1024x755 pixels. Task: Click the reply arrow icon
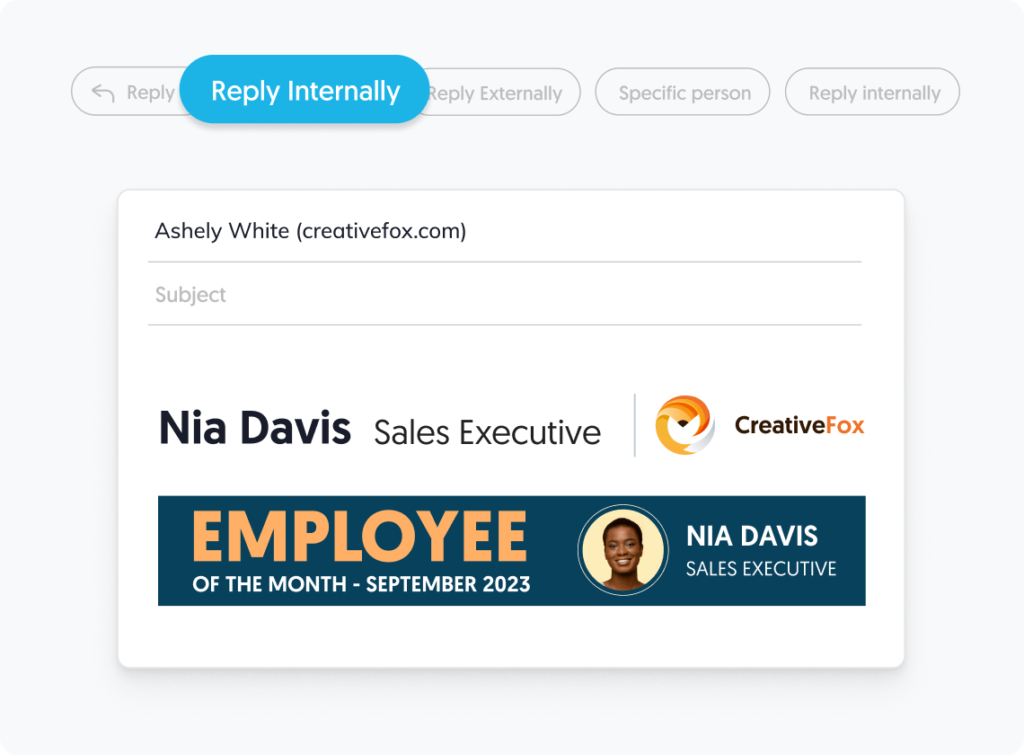coord(103,93)
